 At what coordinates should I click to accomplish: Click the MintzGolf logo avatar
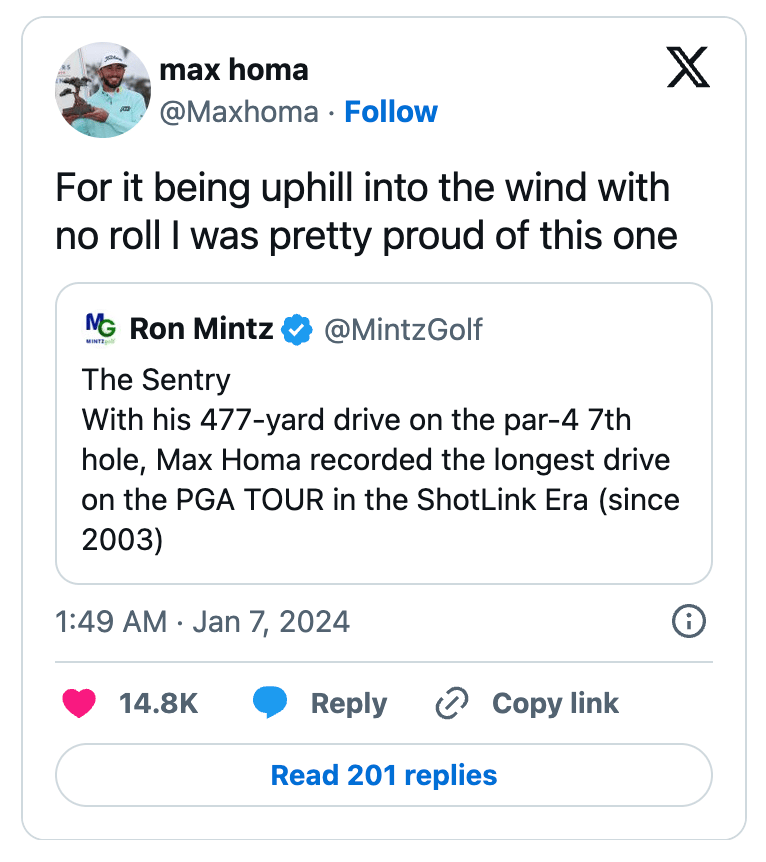[100, 328]
